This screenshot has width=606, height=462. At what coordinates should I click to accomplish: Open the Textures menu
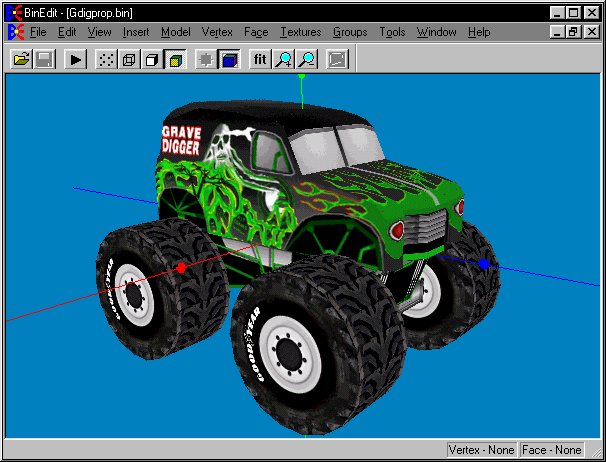pyautogui.click(x=300, y=32)
